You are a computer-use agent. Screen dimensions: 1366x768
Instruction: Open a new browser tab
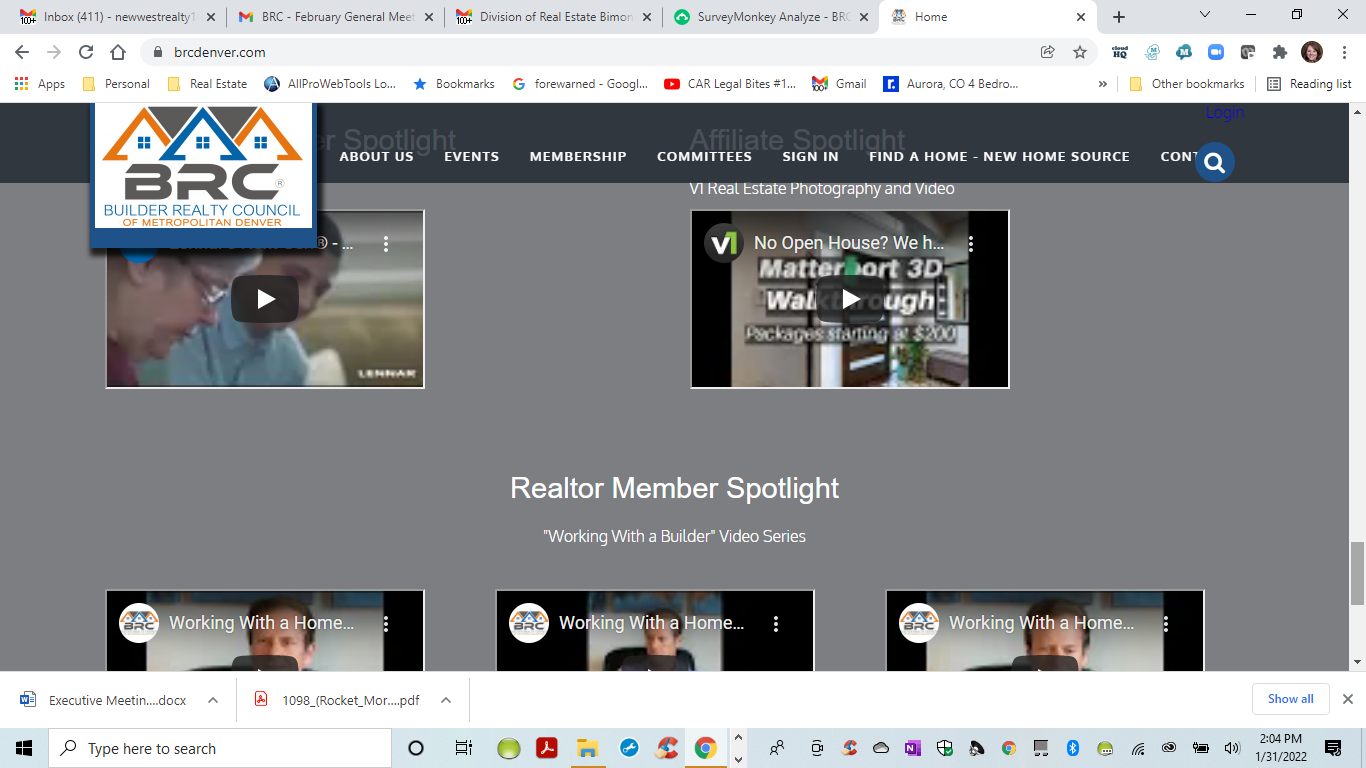pyautogui.click(x=1119, y=17)
